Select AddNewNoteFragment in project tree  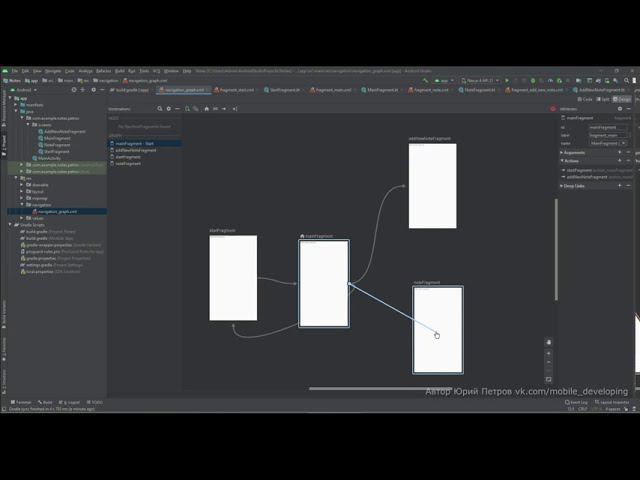click(62, 131)
